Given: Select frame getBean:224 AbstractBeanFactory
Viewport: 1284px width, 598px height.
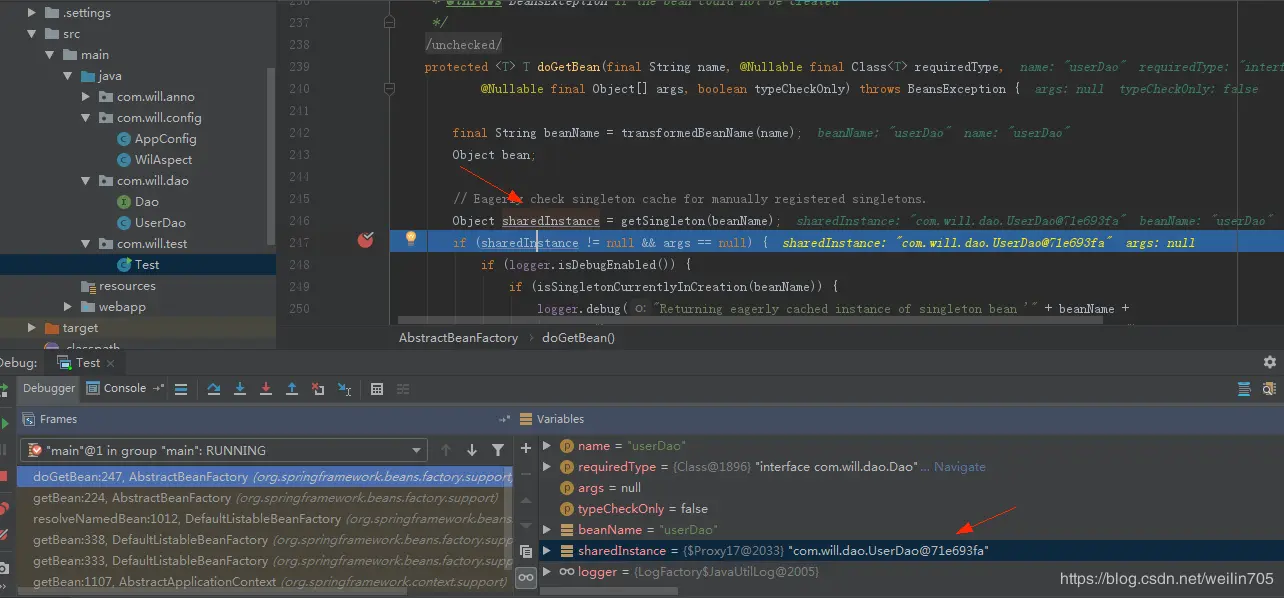Looking at the screenshot, I should pos(265,498).
